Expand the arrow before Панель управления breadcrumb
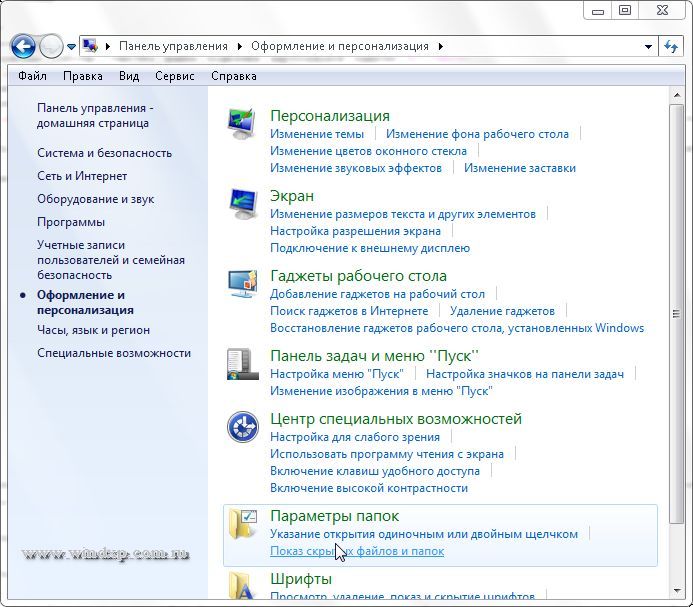The height and width of the screenshot is (607, 693). [107, 46]
